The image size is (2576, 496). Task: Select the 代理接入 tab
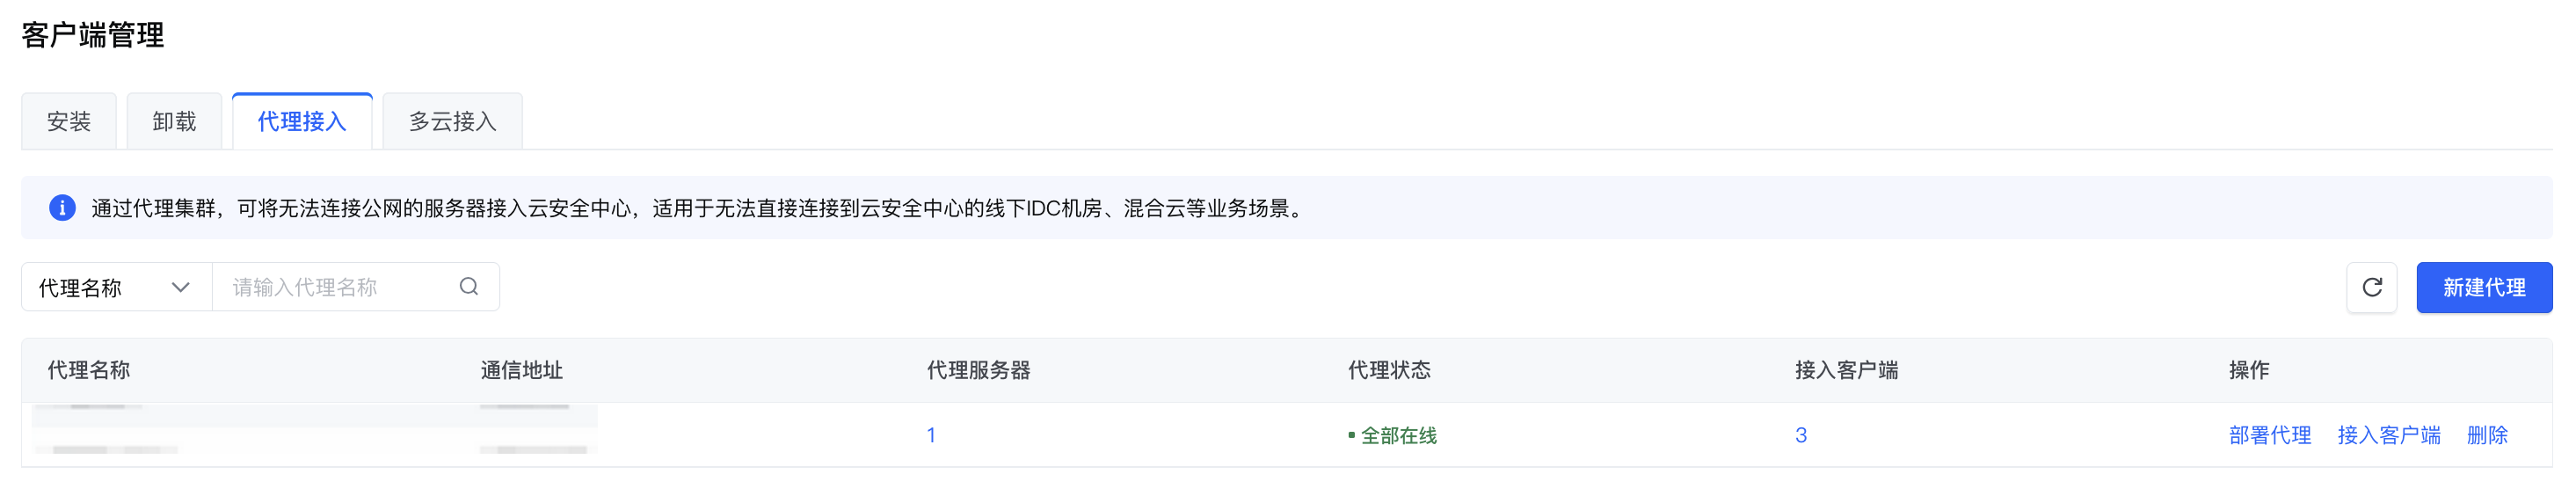point(302,121)
